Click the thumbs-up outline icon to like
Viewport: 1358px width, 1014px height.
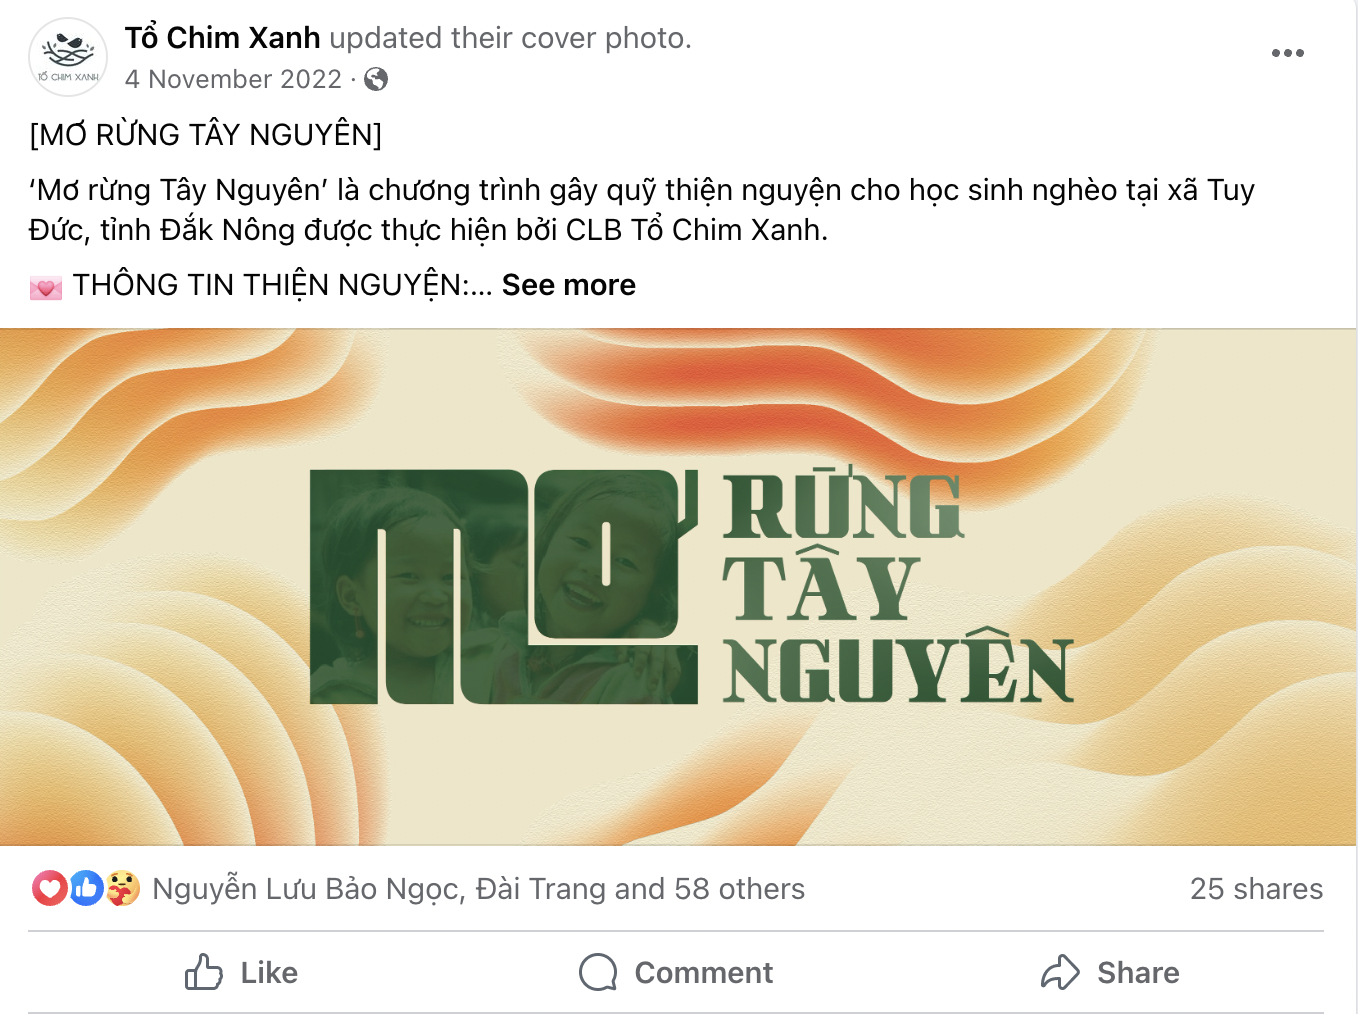pos(204,972)
